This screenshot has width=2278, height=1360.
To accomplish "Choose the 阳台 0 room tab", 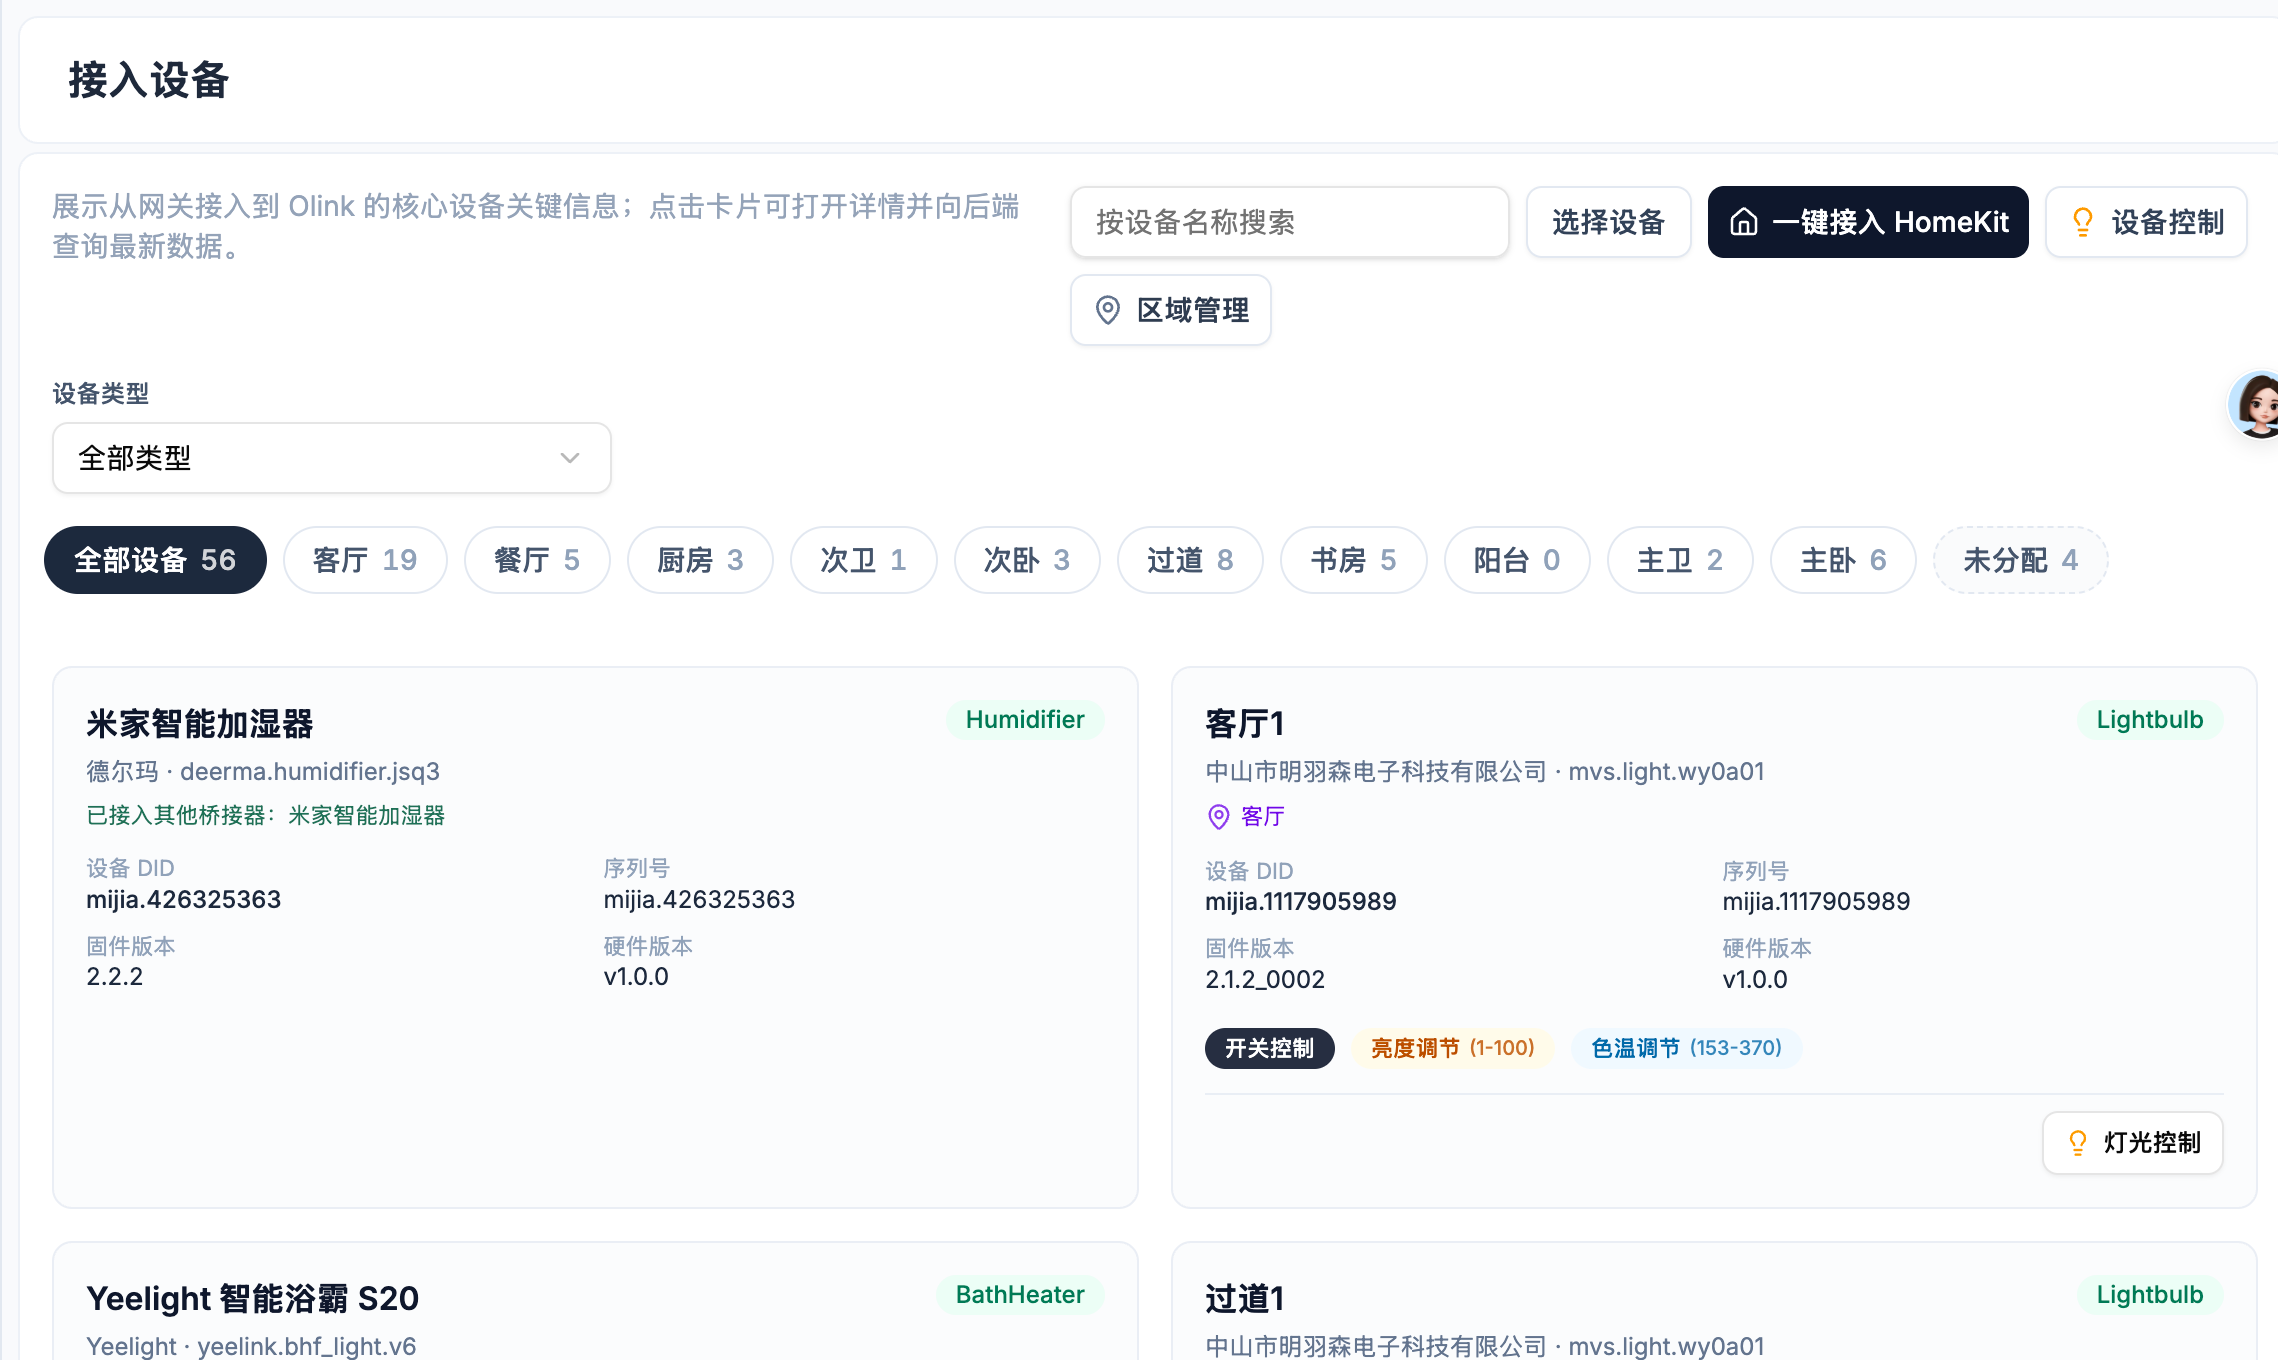I will click(1517, 560).
